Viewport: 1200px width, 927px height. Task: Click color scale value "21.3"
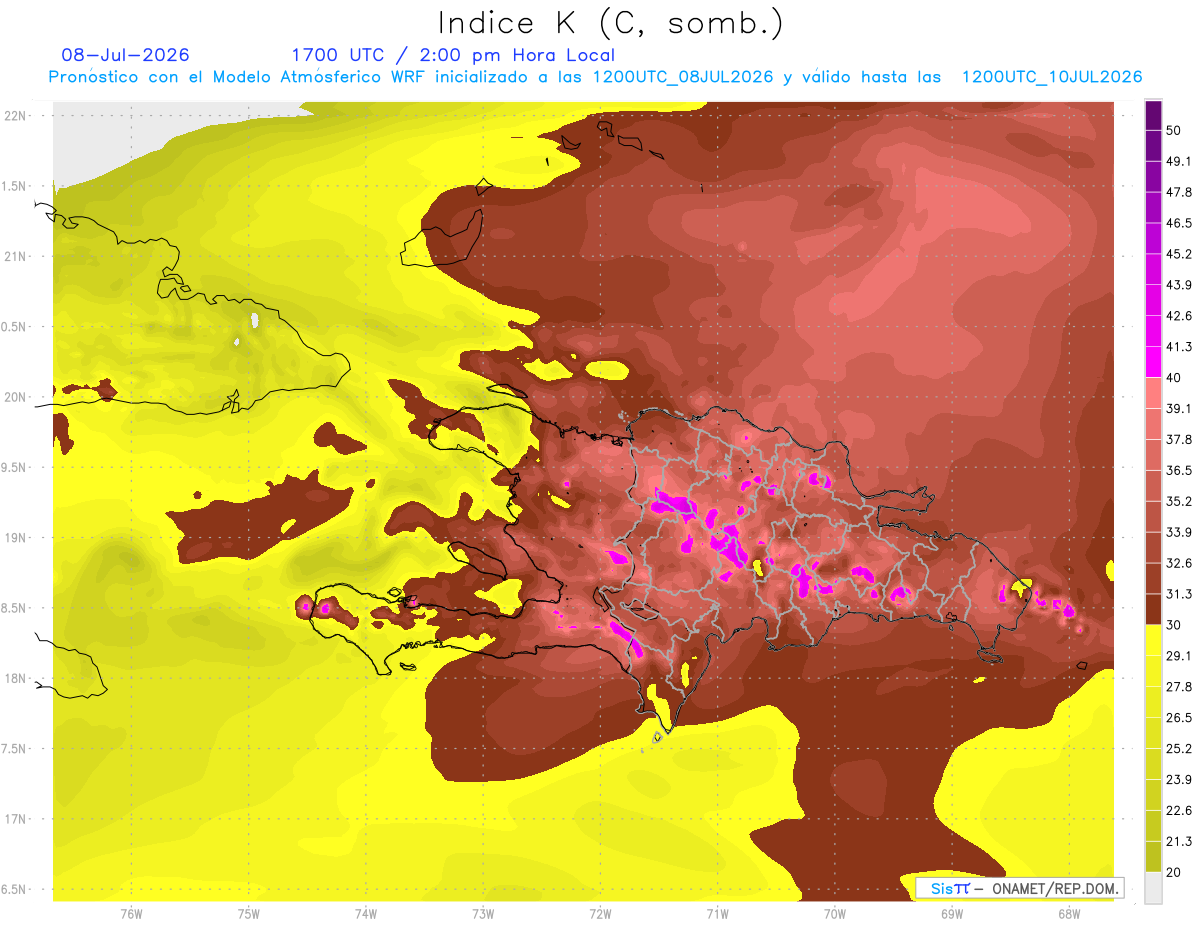click(x=1178, y=842)
